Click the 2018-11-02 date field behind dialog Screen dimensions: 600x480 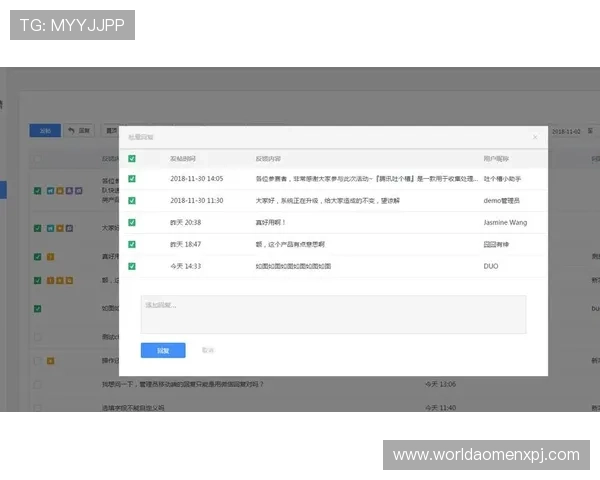[566, 131]
